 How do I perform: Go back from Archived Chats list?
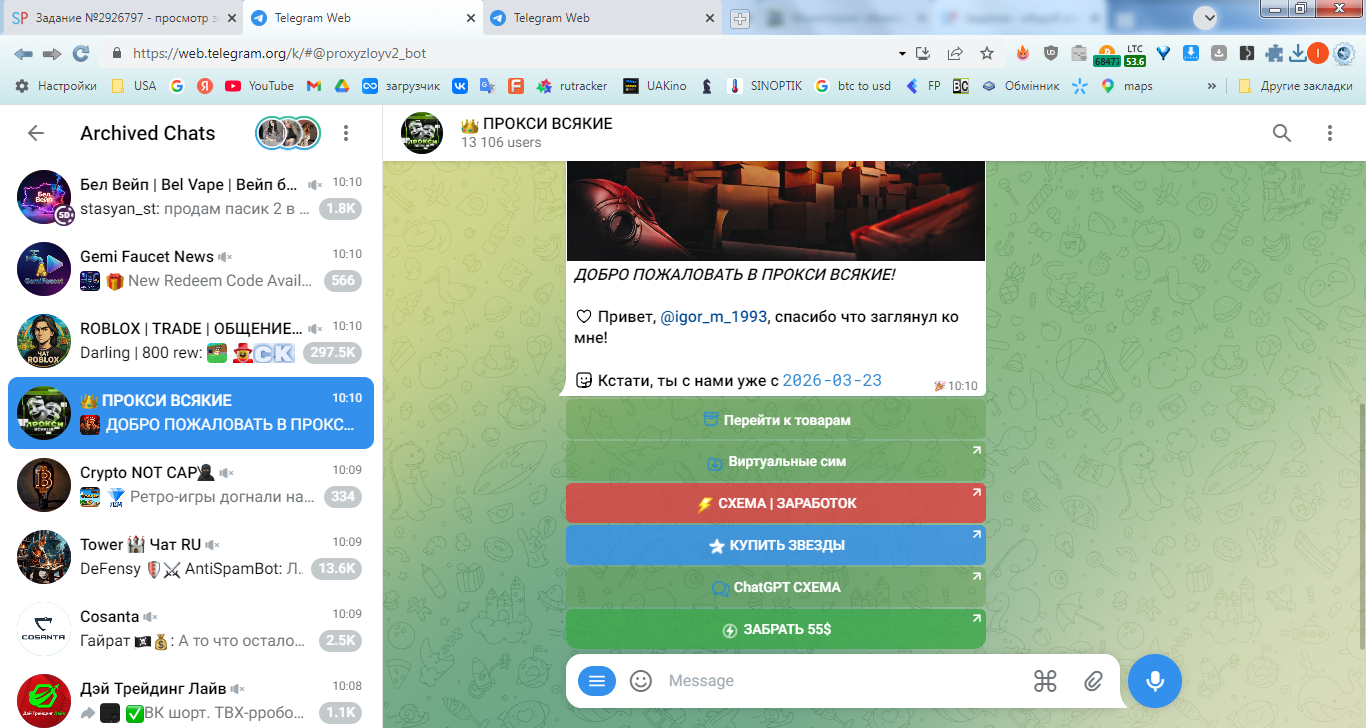36,133
